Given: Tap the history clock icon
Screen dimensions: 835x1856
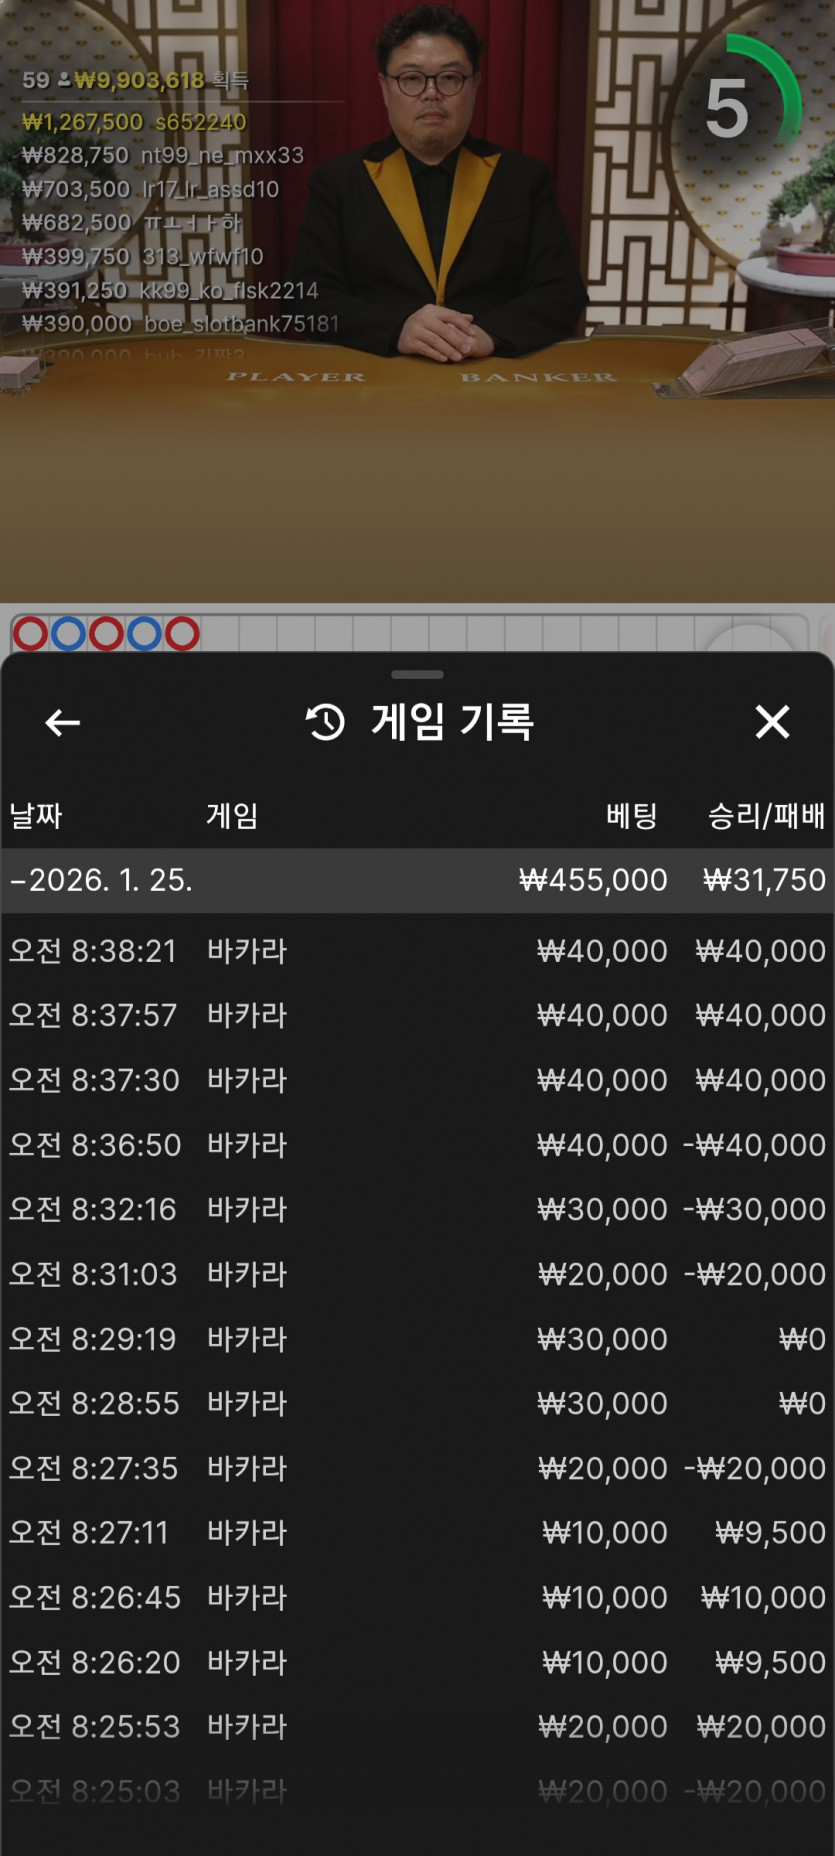Looking at the screenshot, I should 325,722.
